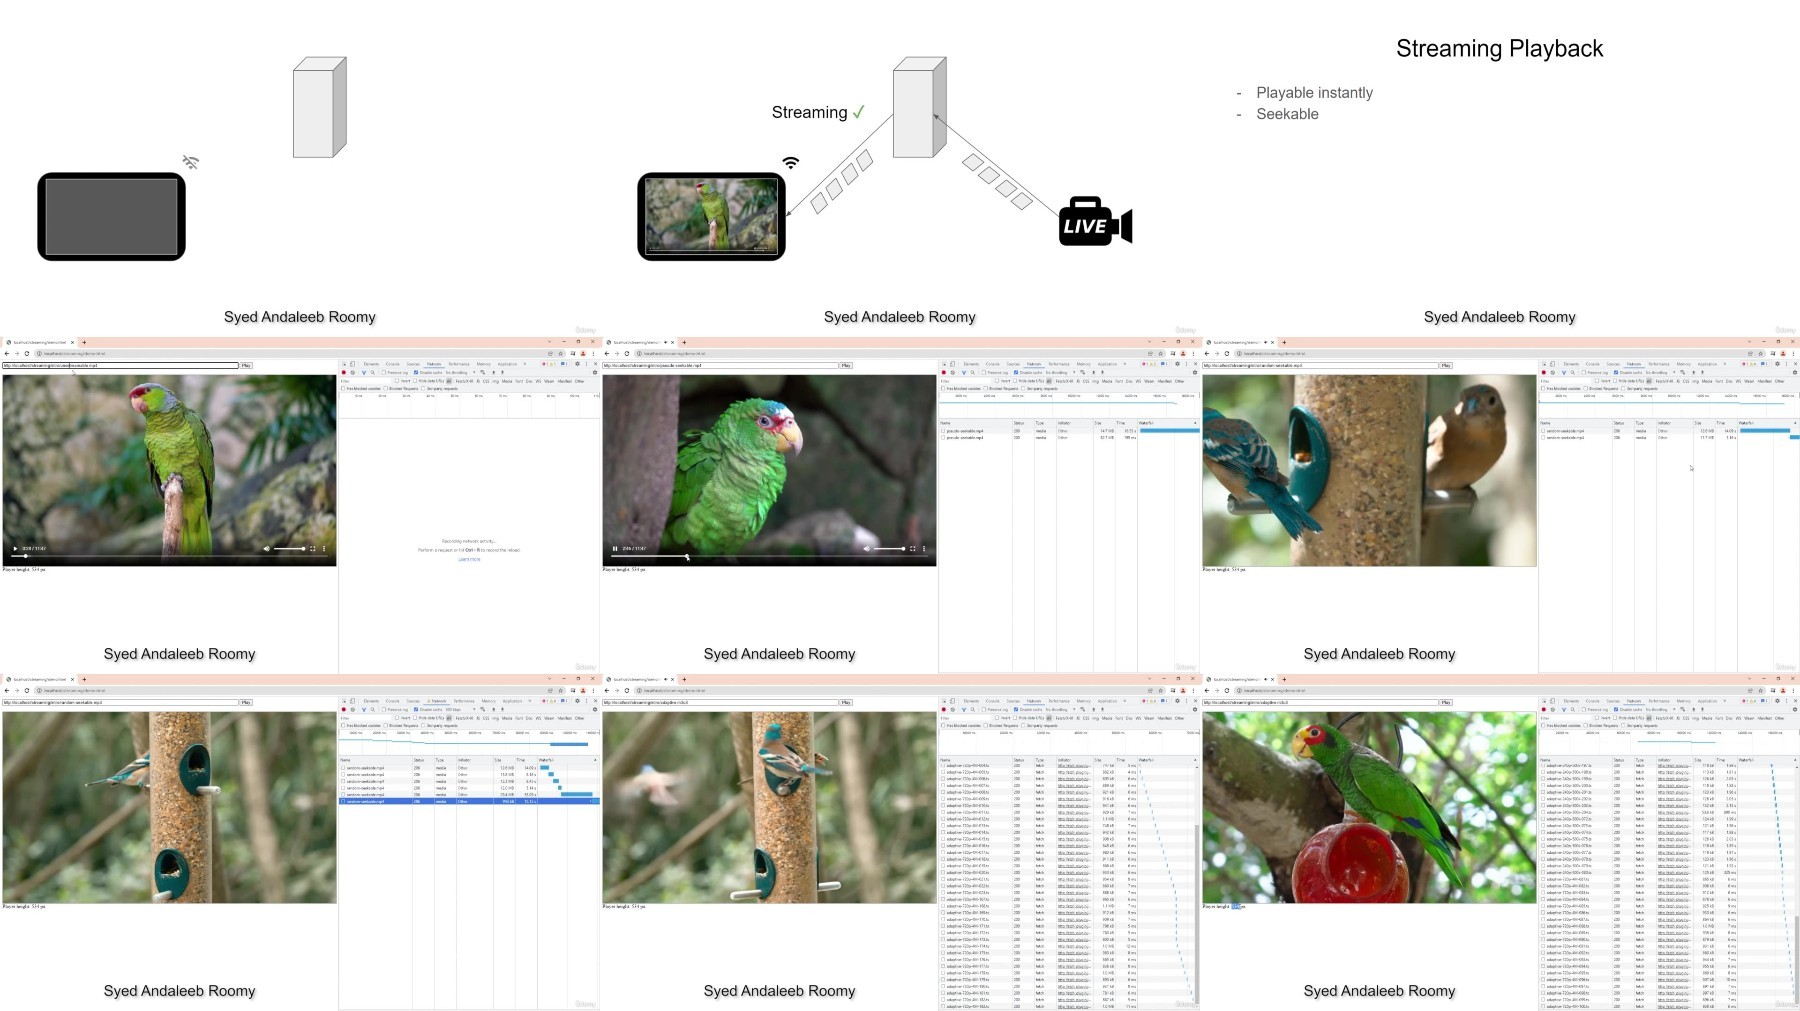Image resolution: width=1800 pixels, height=1011 pixels.
Task: Filter by Media type in parrot-on-perch DevTools
Action: point(507,381)
